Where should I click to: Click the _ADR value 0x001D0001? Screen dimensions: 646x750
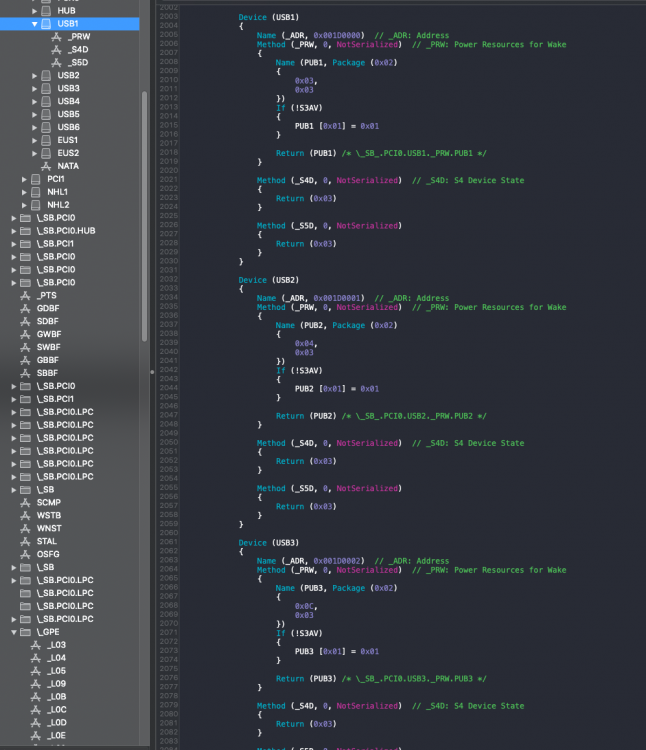tap(337, 298)
